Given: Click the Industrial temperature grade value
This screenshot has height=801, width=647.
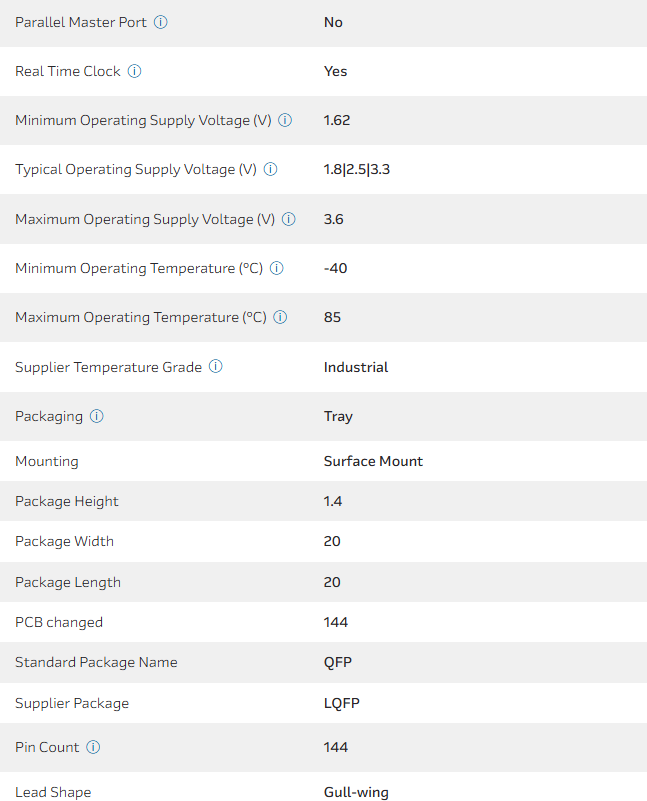Looking at the screenshot, I should [x=355, y=367].
